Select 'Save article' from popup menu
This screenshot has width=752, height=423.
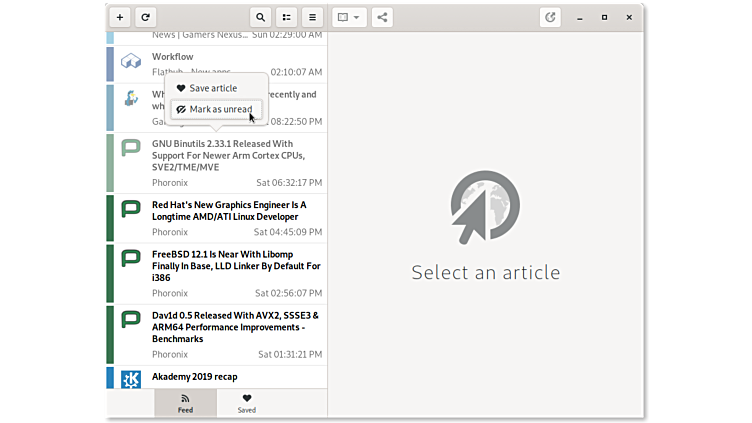pyautogui.click(x=213, y=88)
